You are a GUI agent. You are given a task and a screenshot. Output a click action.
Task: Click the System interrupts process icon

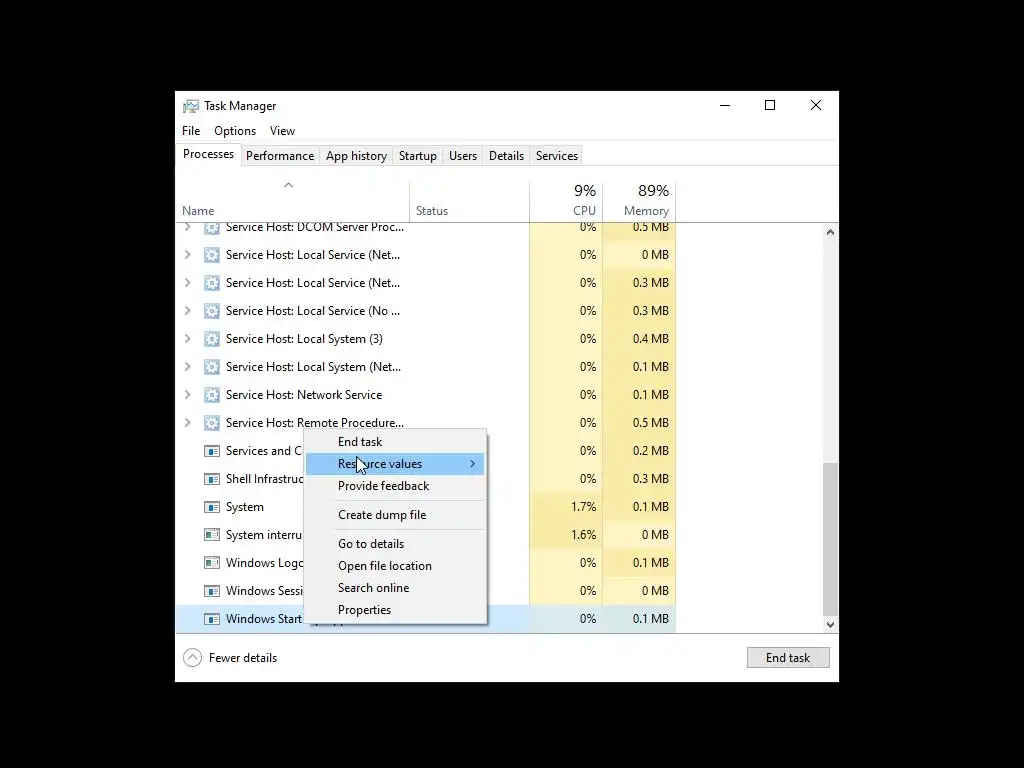click(212, 536)
